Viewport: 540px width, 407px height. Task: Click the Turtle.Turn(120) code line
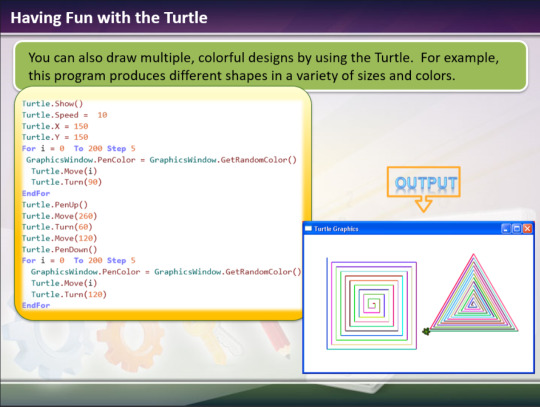tap(69, 294)
